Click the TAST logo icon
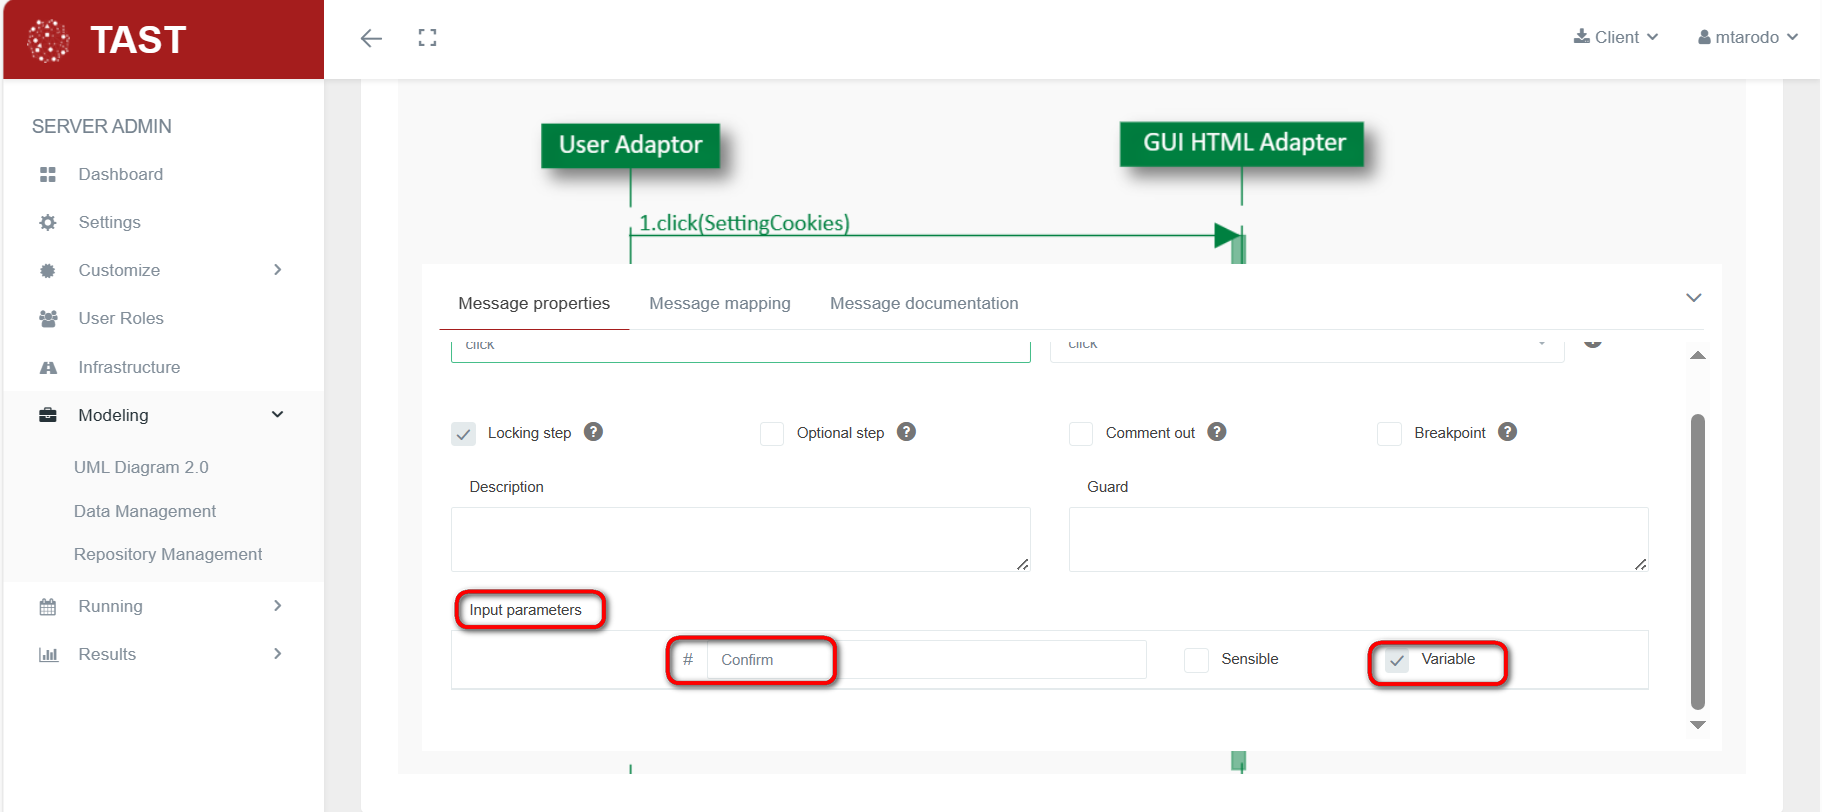 coord(48,40)
